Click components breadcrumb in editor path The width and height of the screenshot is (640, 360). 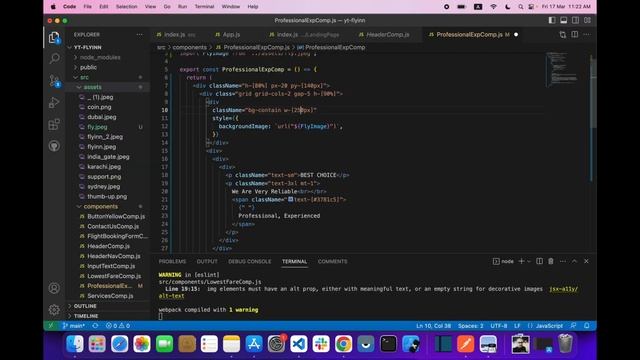(x=189, y=47)
